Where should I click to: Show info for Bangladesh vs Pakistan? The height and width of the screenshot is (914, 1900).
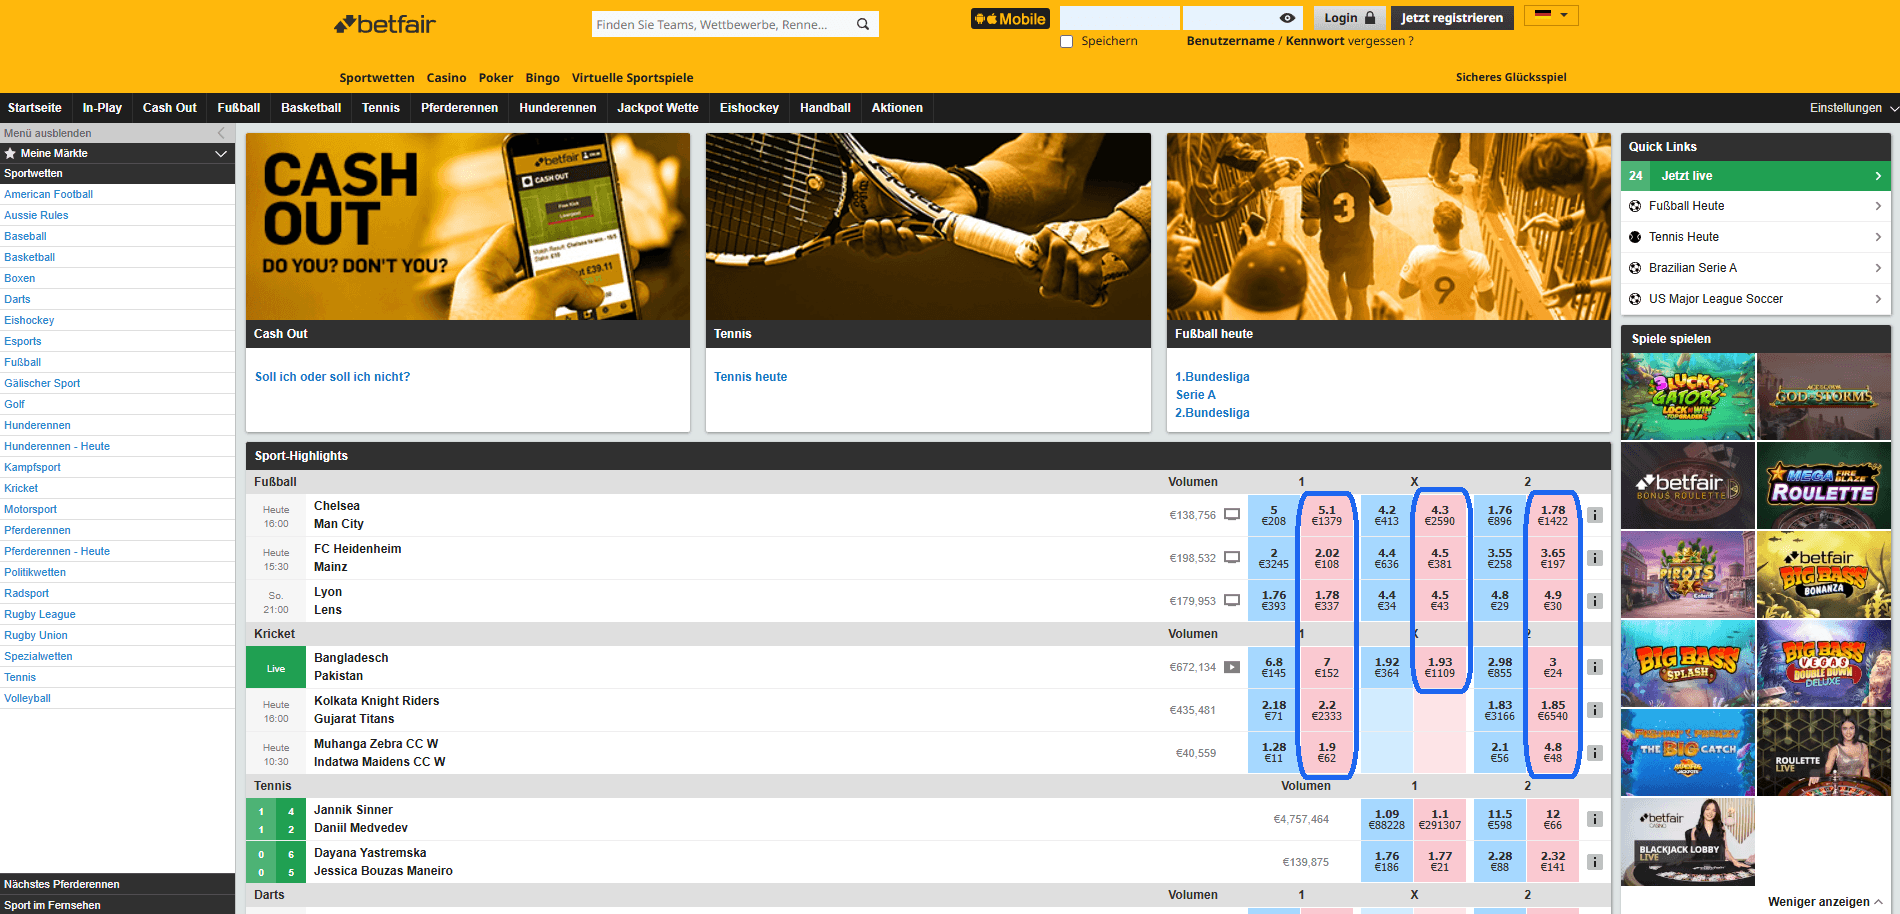tap(1595, 667)
